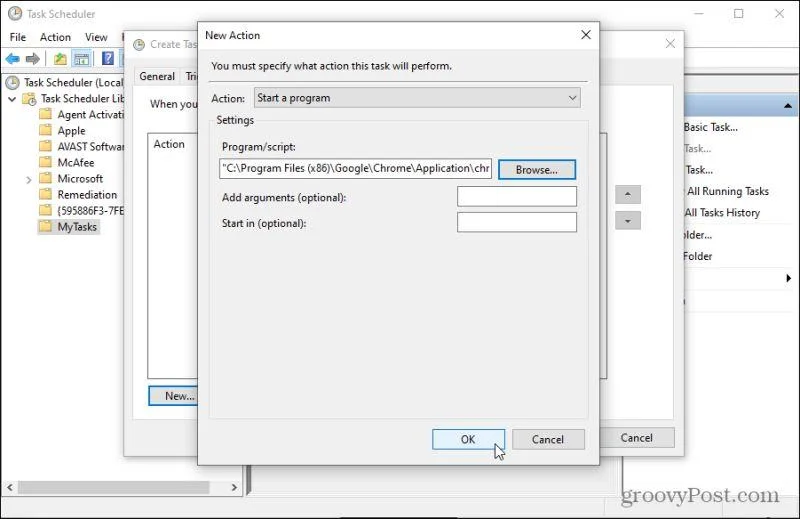Click Display All Running Tasks action
The image size is (800, 519).
tap(727, 191)
